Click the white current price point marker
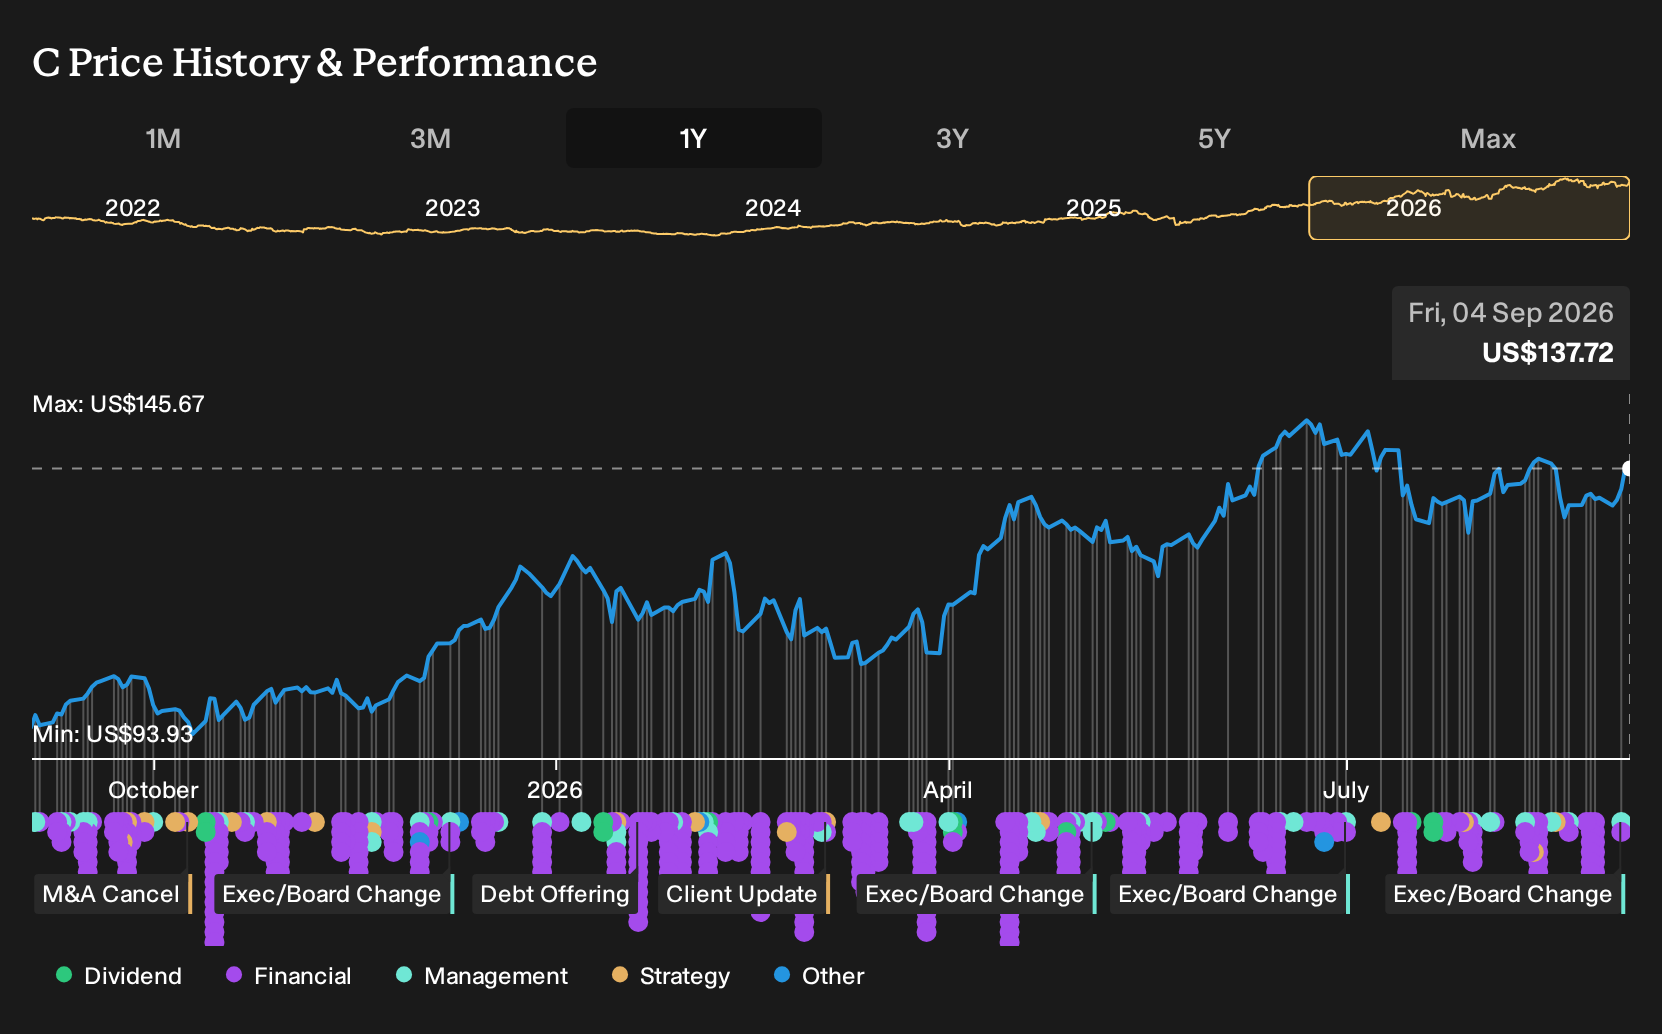This screenshot has width=1662, height=1034. point(1627,468)
